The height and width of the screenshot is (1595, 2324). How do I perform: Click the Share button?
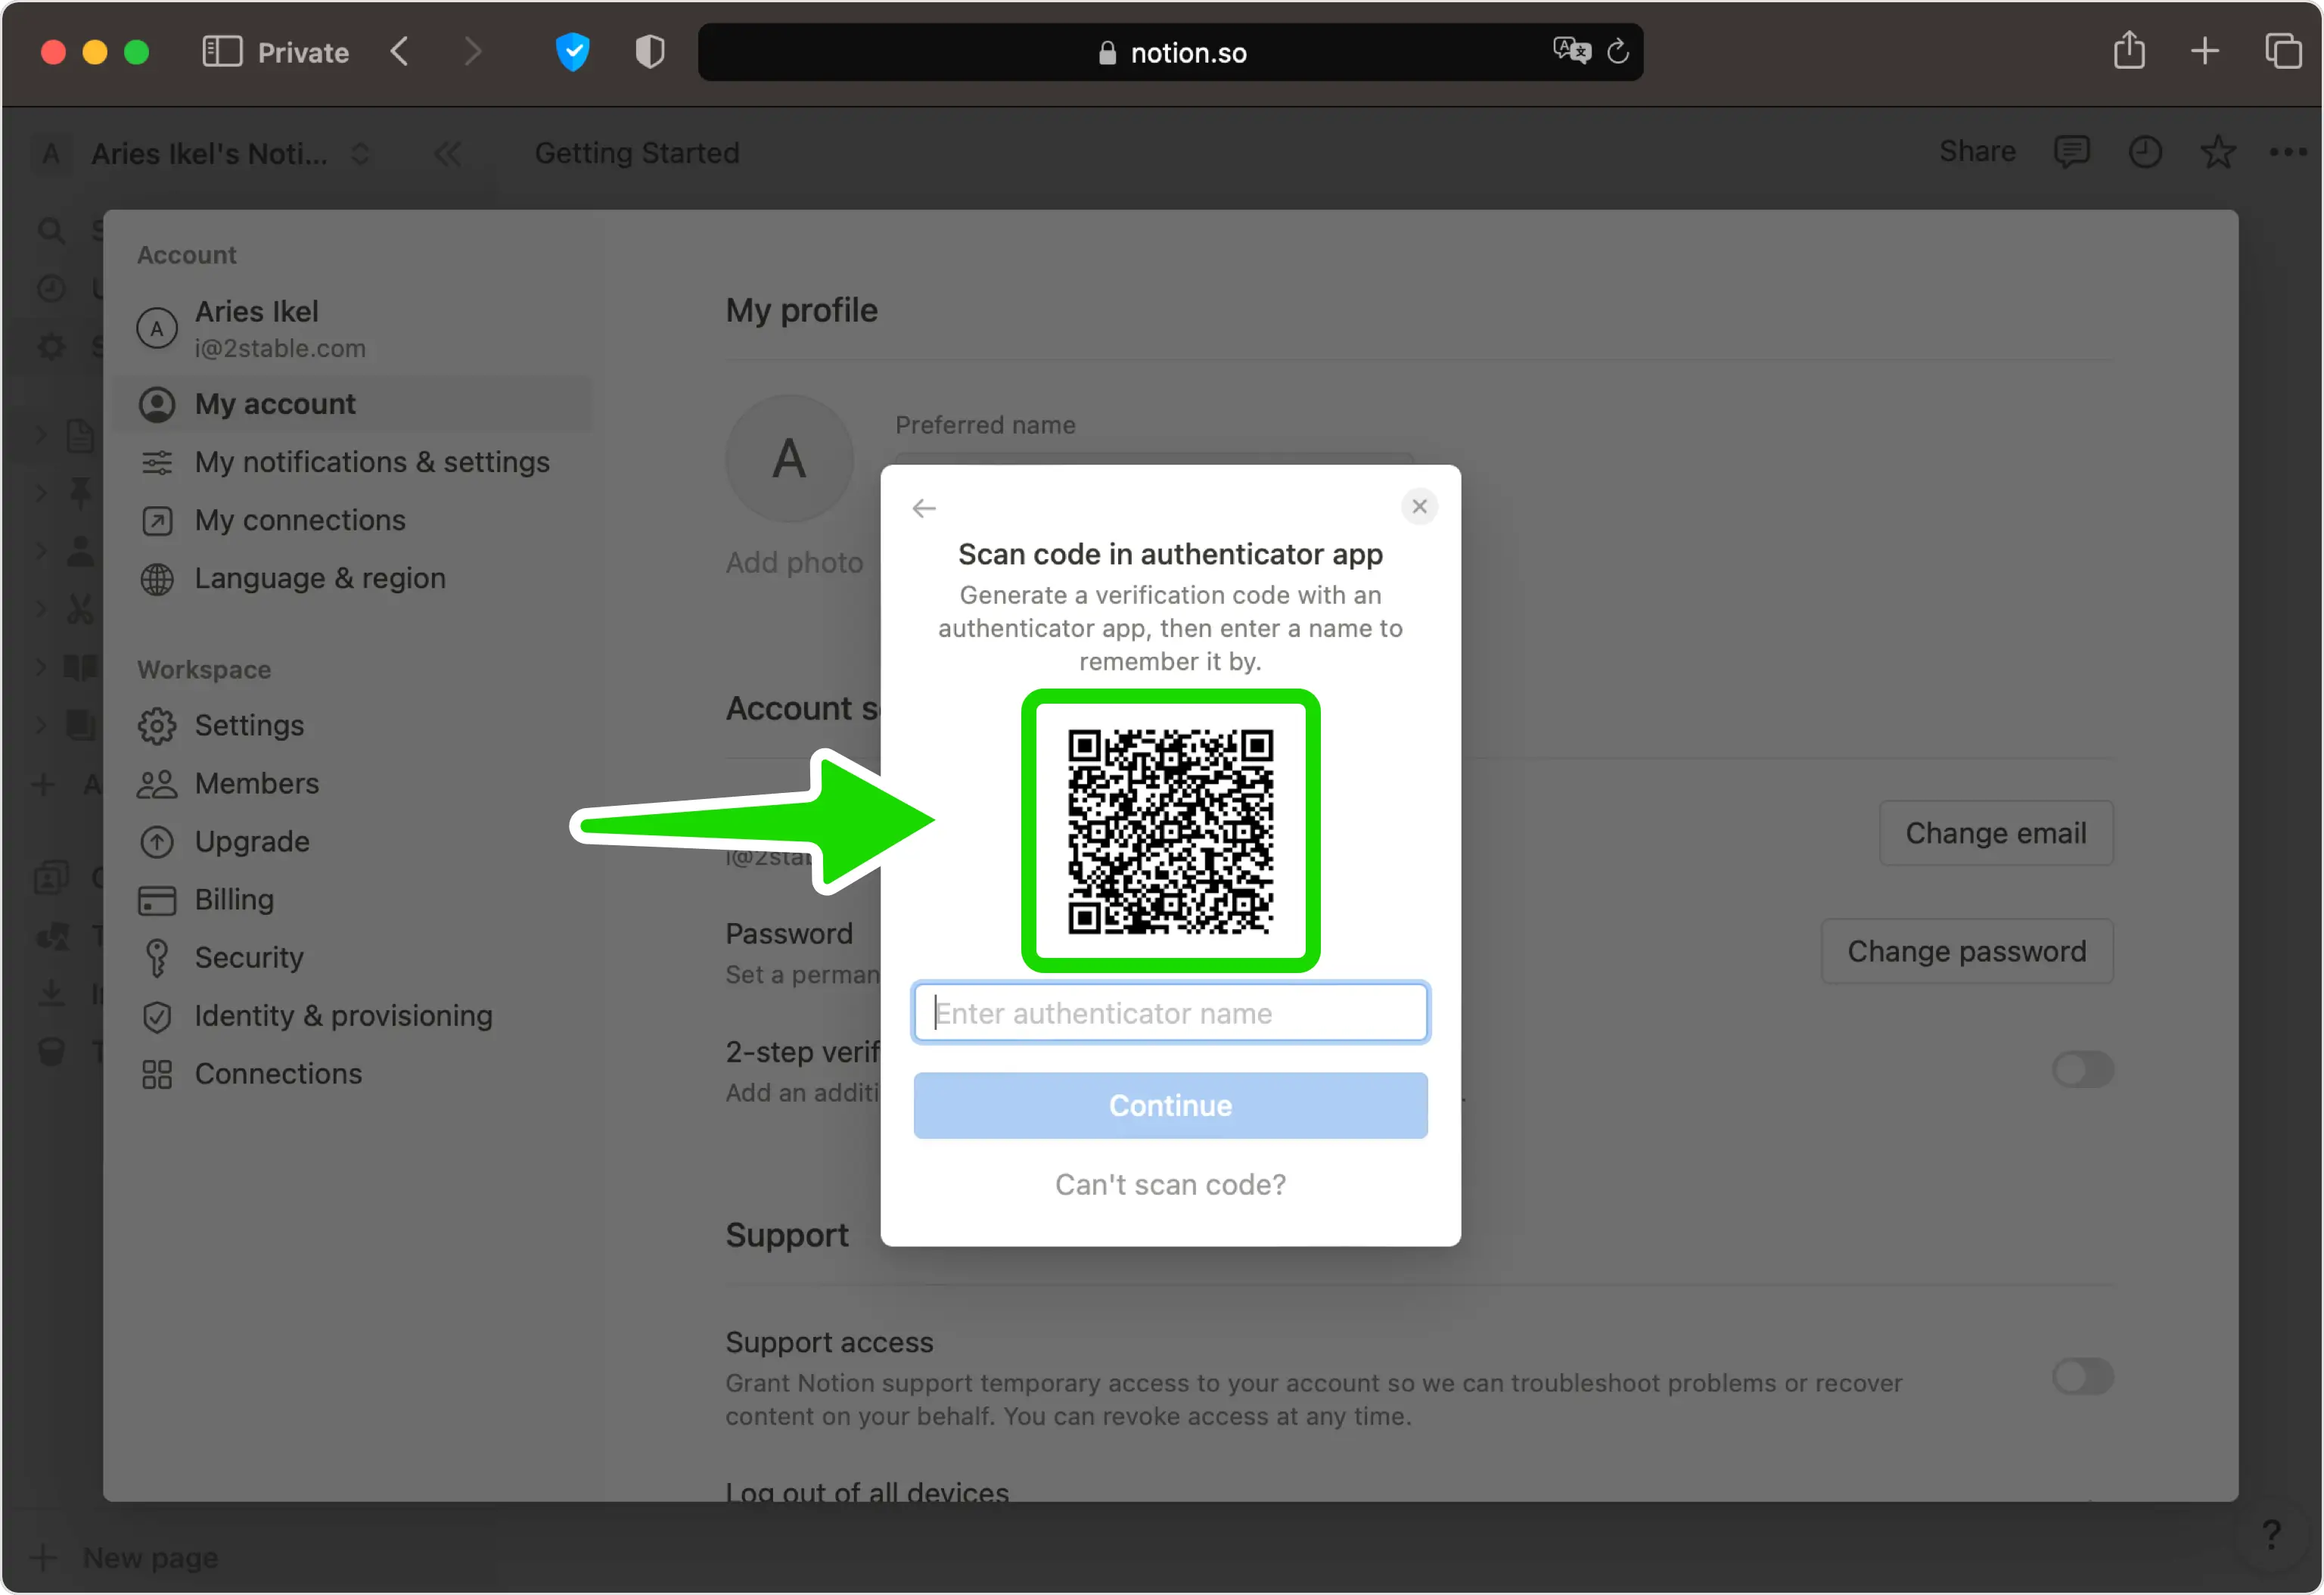pyautogui.click(x=1977, y=152)
